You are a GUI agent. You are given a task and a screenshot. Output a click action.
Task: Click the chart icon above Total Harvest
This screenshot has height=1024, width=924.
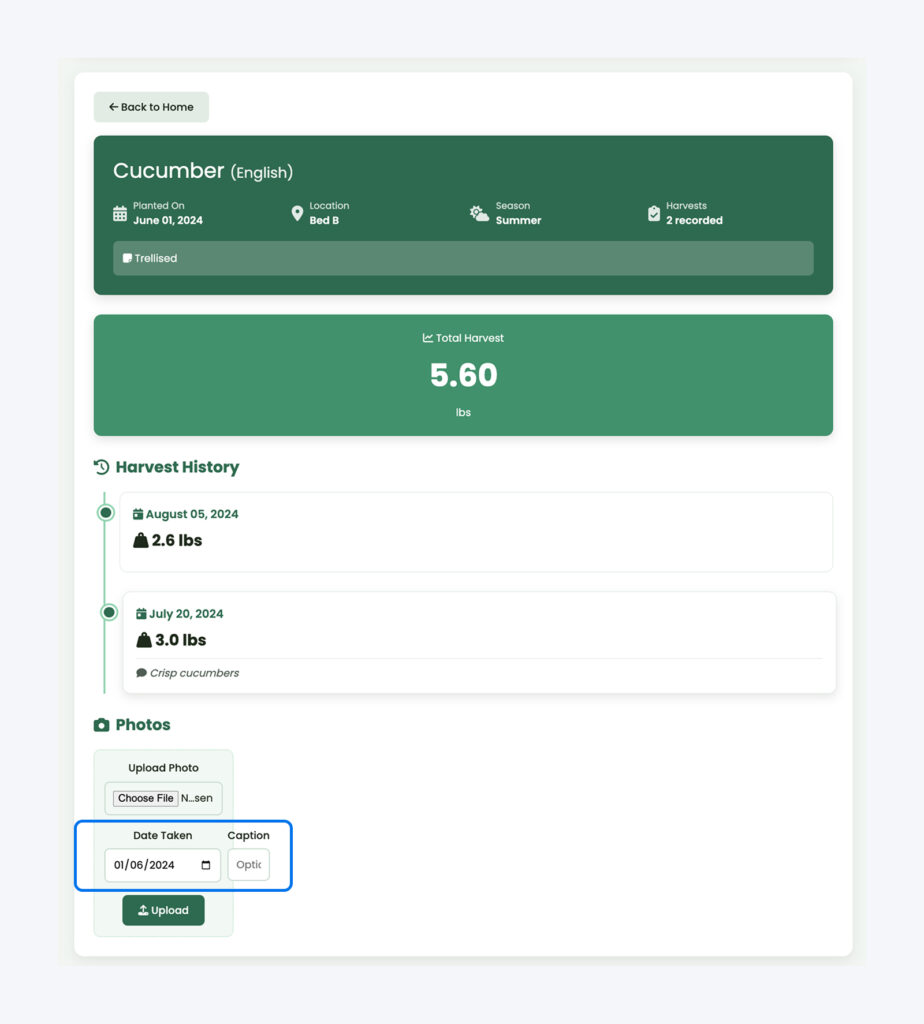(x=427, y=338)
